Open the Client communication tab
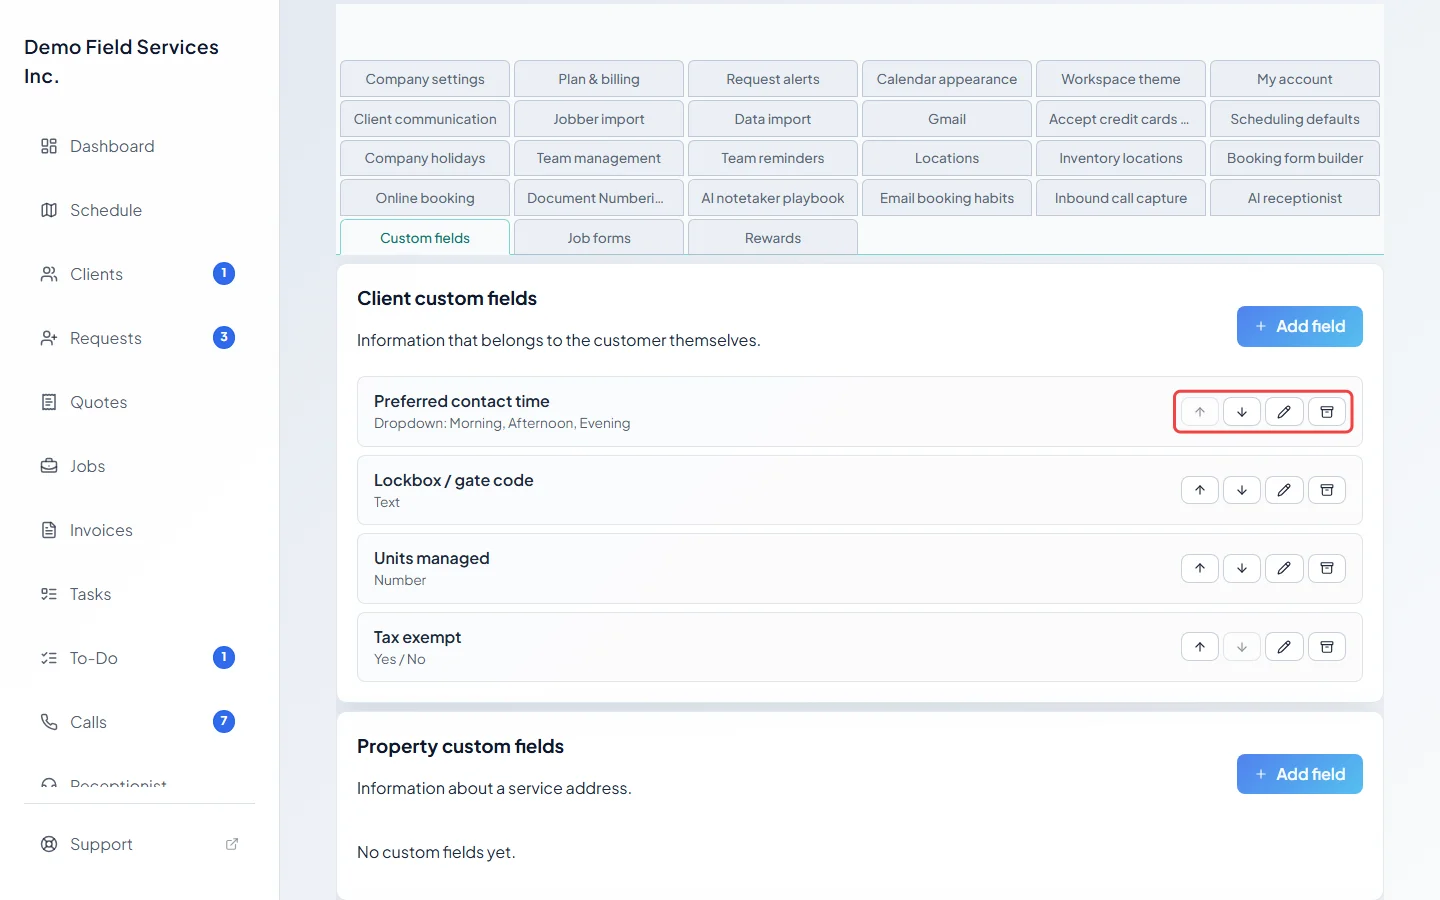Viewport: 1440px width, 900px height. (x=425, y=119)
